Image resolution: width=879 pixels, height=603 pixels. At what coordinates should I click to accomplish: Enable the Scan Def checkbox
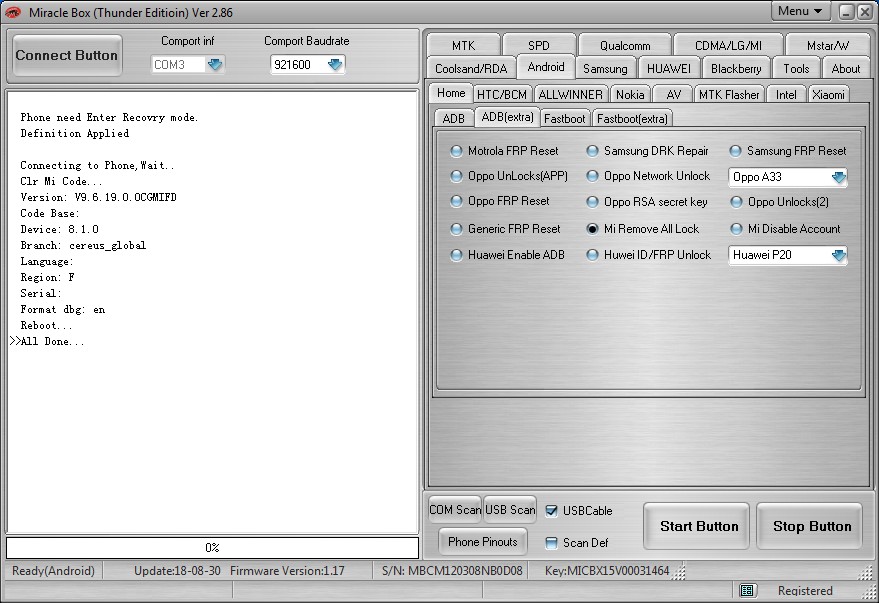(552, 542)
